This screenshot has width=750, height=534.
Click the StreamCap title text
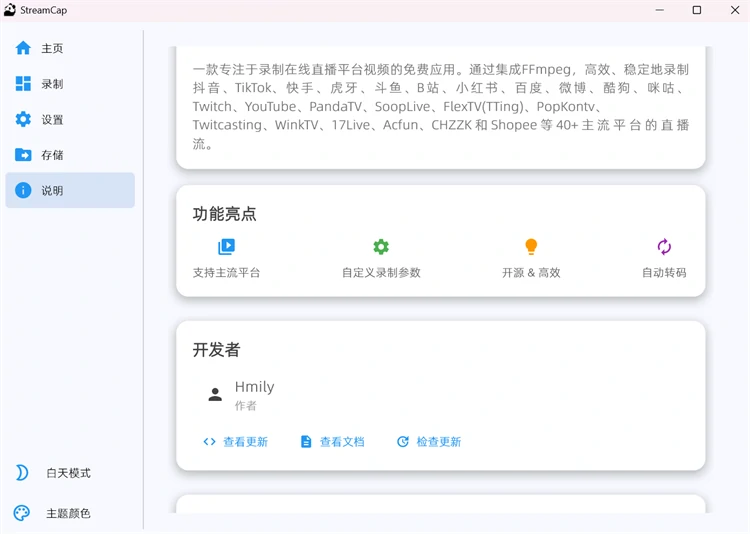point(44,10)
